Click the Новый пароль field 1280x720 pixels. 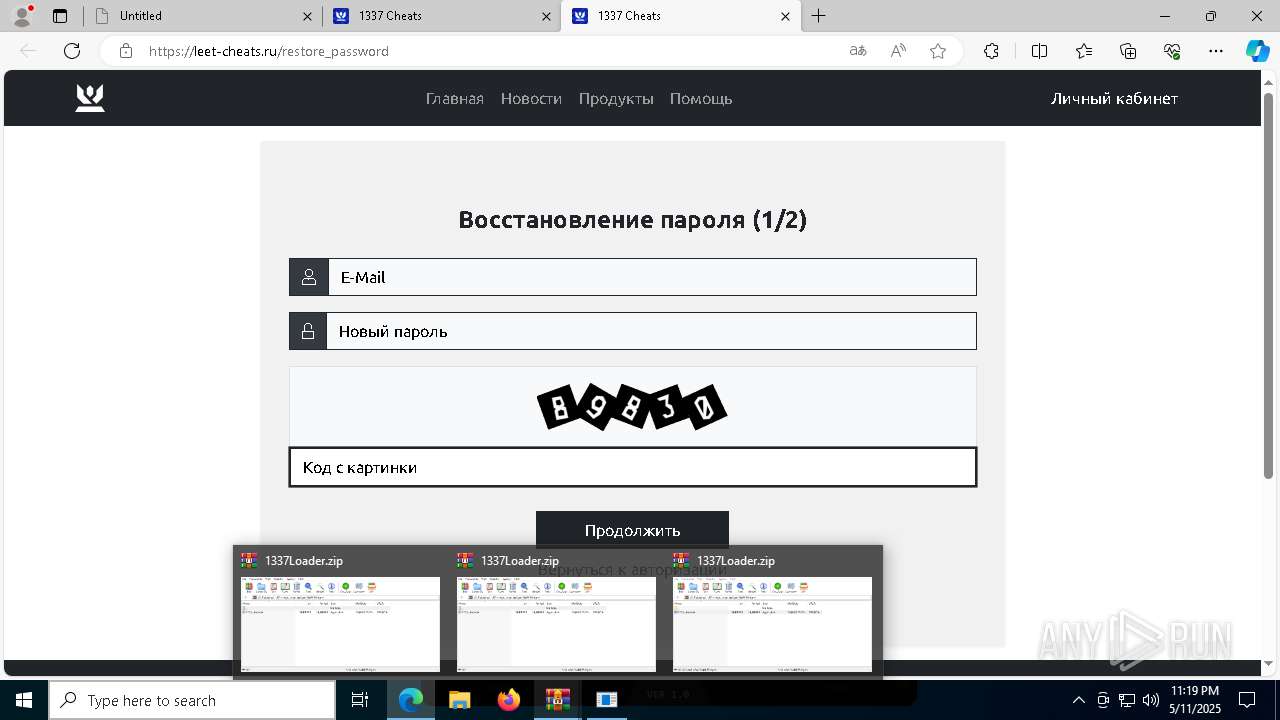click(651, 331)
